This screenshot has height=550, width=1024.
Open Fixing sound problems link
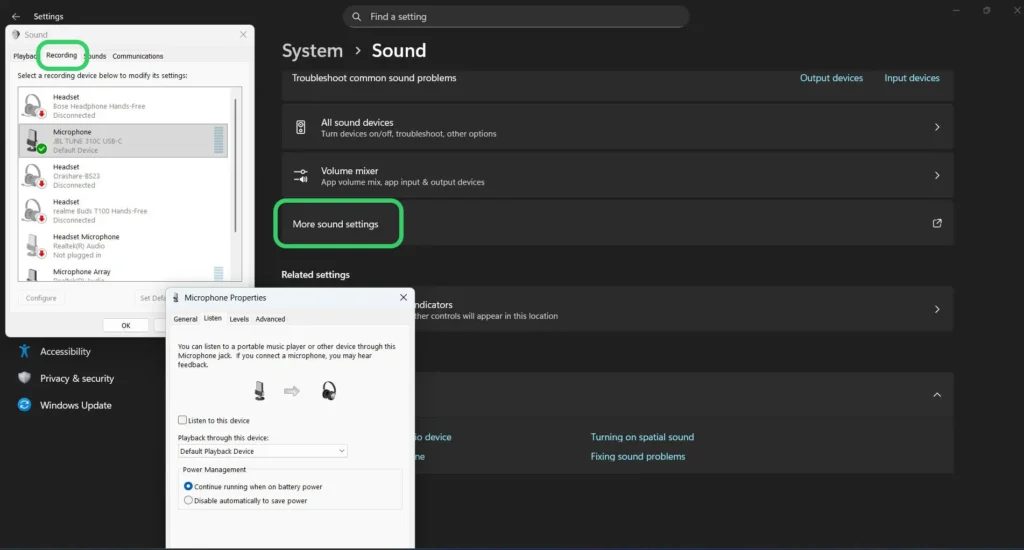pos(637,457)
